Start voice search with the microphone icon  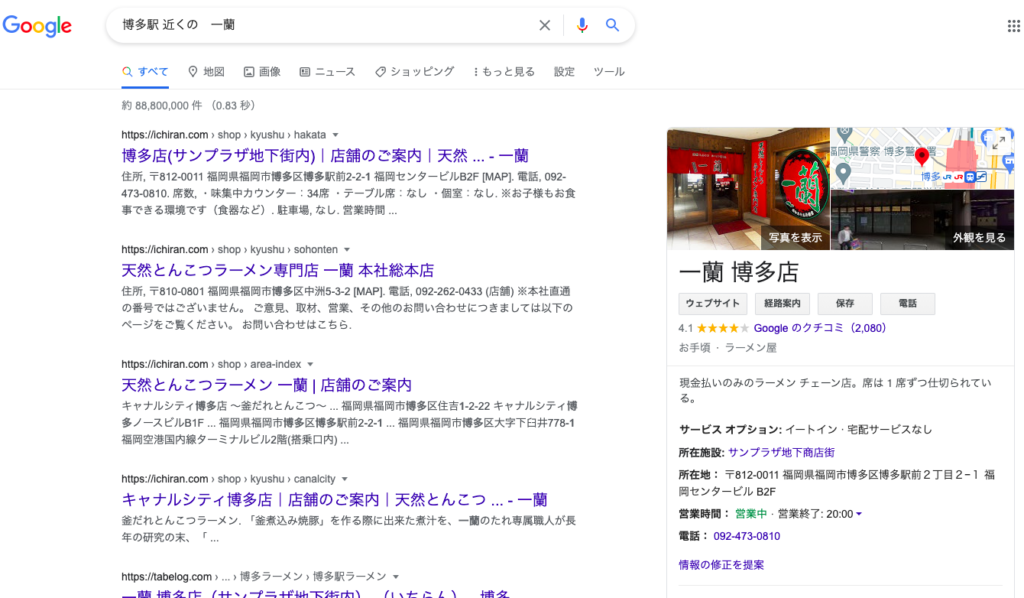click(x=582, y=25)
